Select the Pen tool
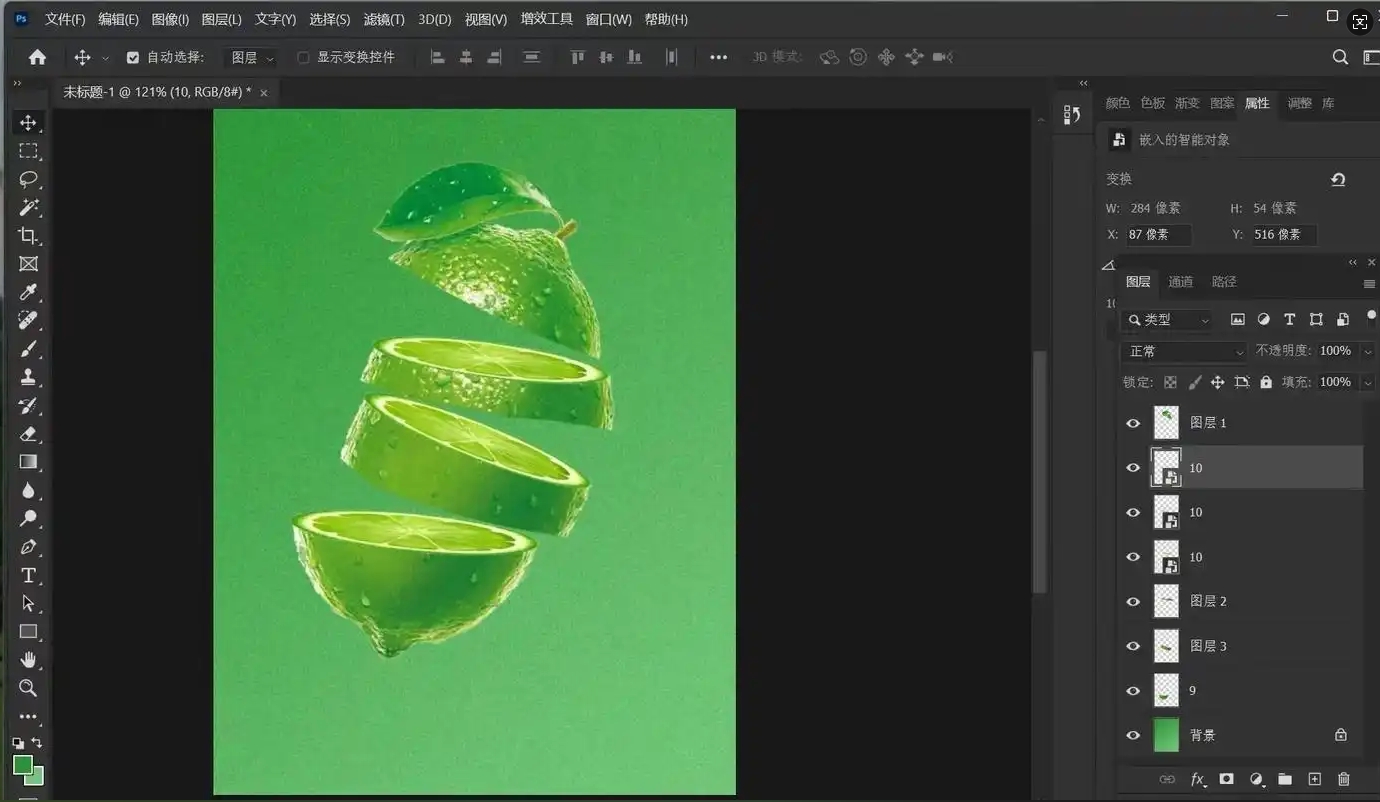Image resolution: width=1380 pixels, height=802 pixels. click(x=28, y=547)
